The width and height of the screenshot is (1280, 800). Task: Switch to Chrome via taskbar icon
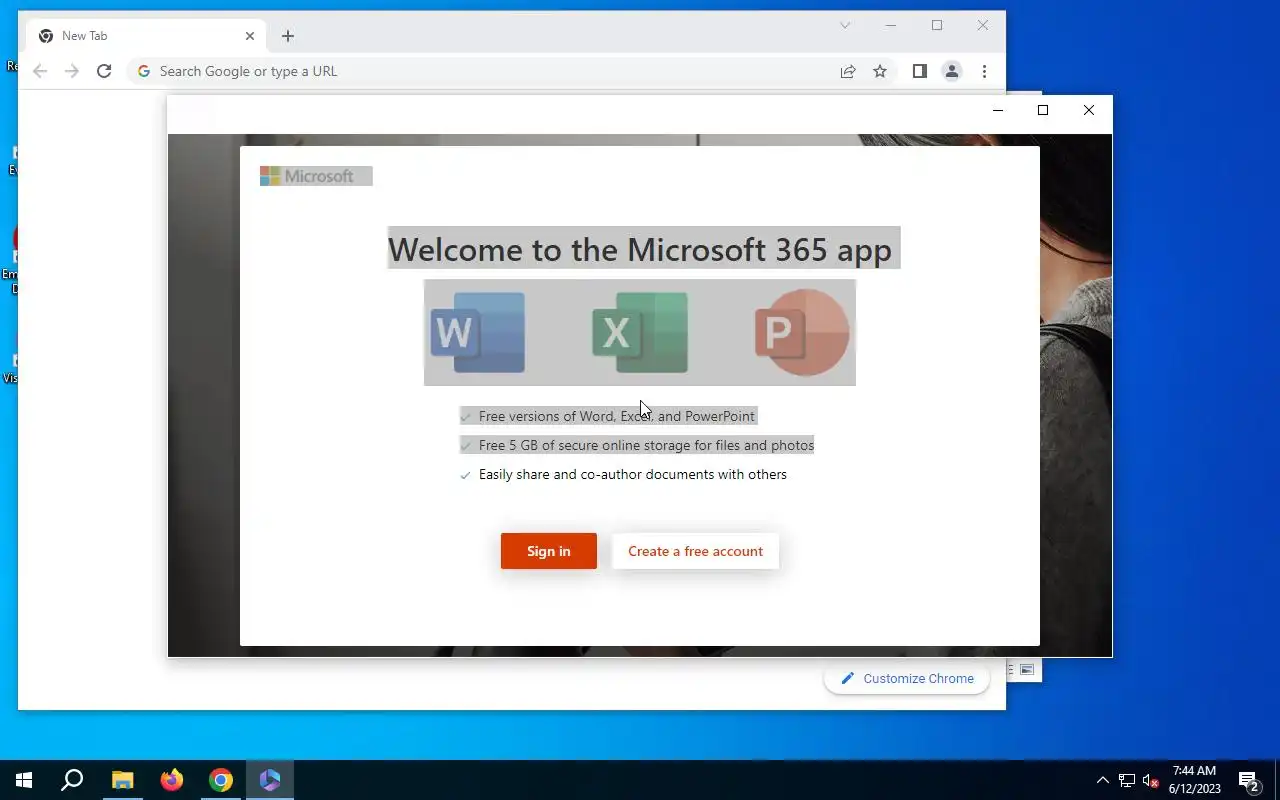point(221,780)
